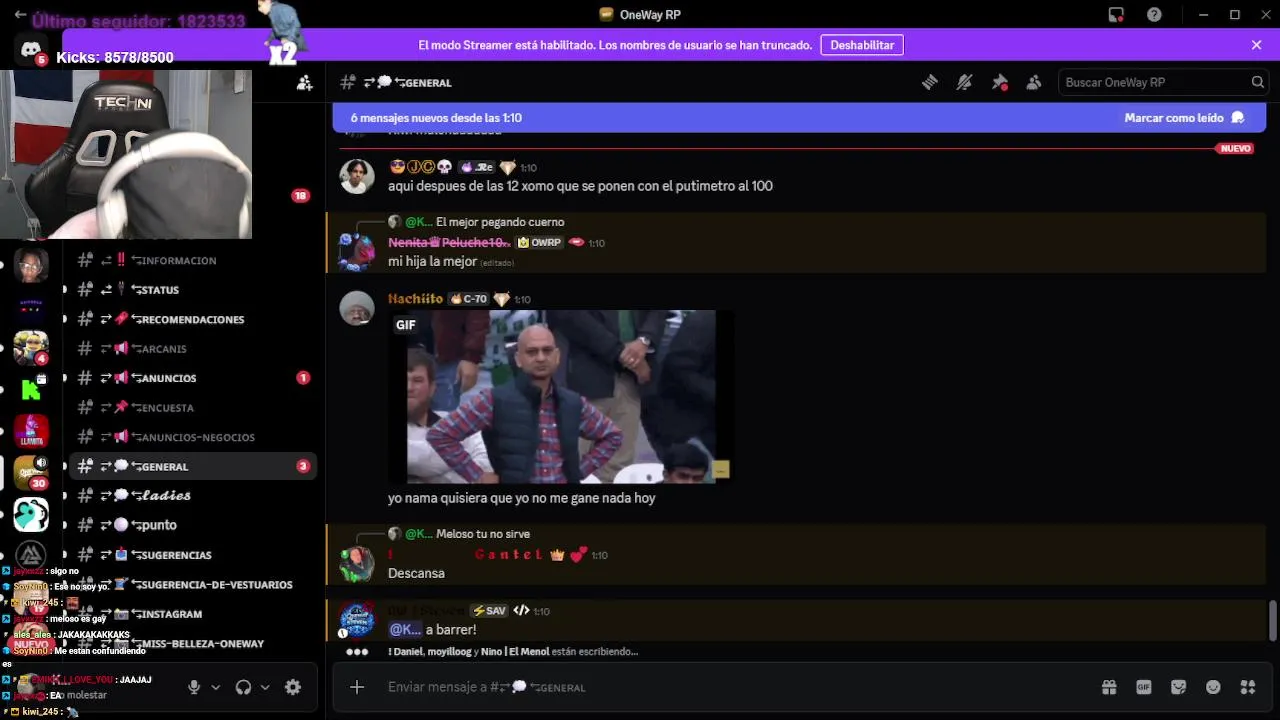
Task: Click the Deshabilitar streamer mode button
Action: [862, 45]
